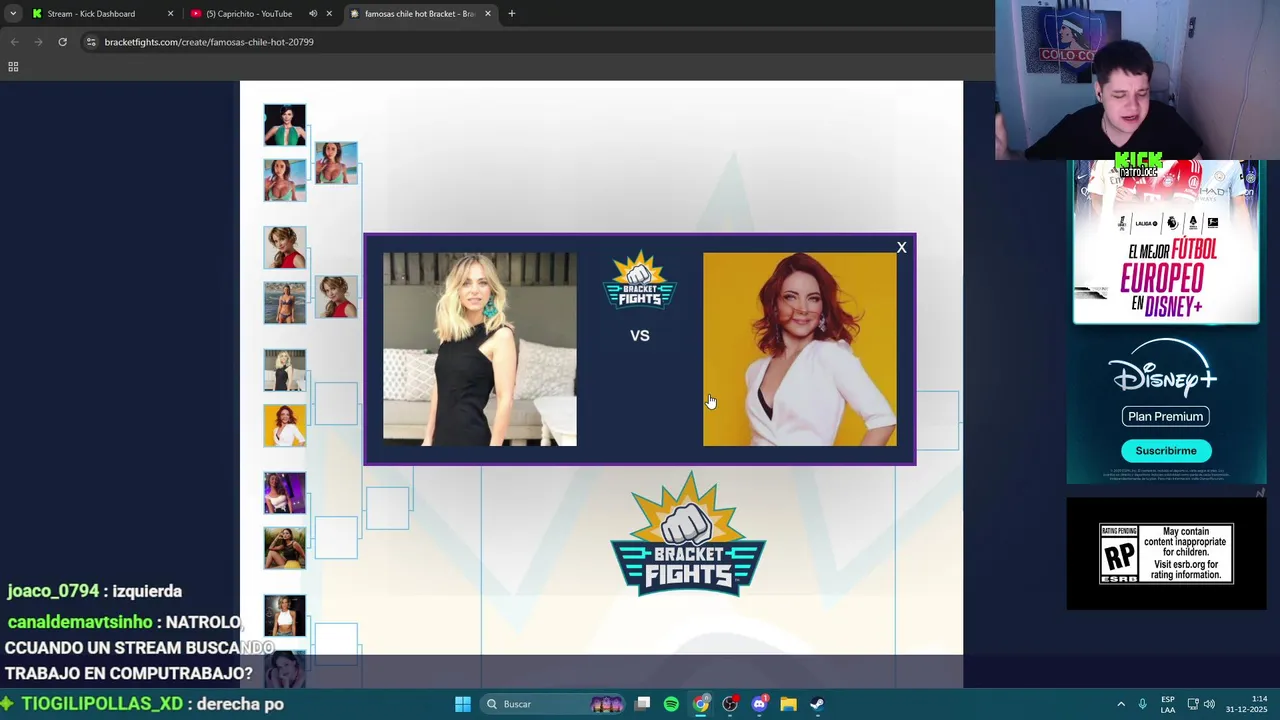Screen dimensions: 1280x720
Task: Open Task View from taskbar
Action: click(x=643, y=704)
